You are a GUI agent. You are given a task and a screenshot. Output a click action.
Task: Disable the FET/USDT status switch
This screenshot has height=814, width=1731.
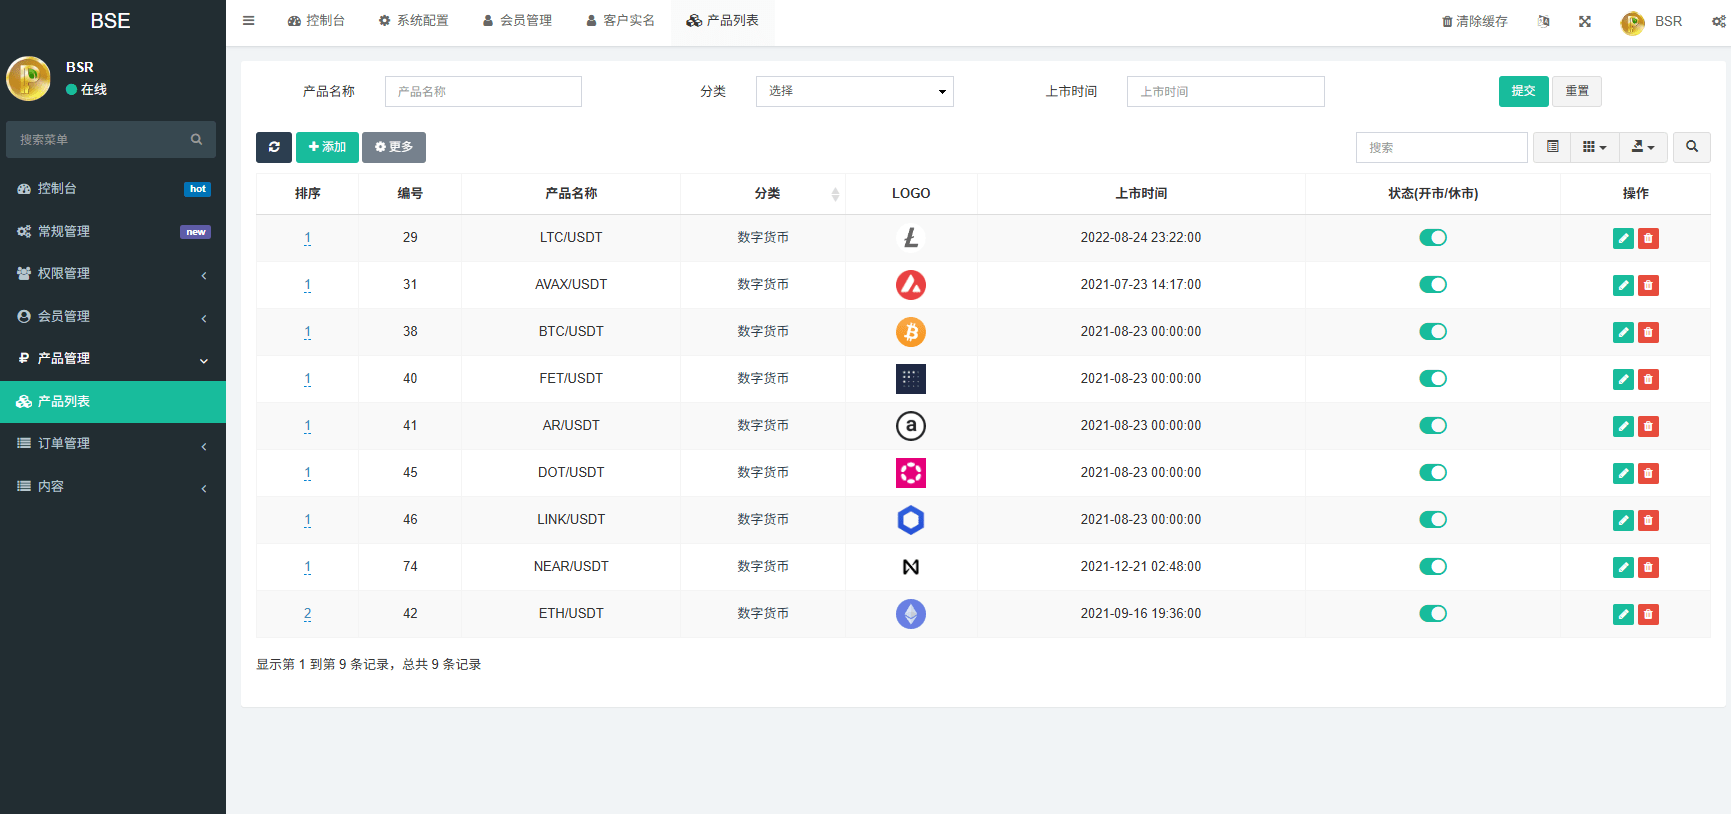coord(1432,379)
